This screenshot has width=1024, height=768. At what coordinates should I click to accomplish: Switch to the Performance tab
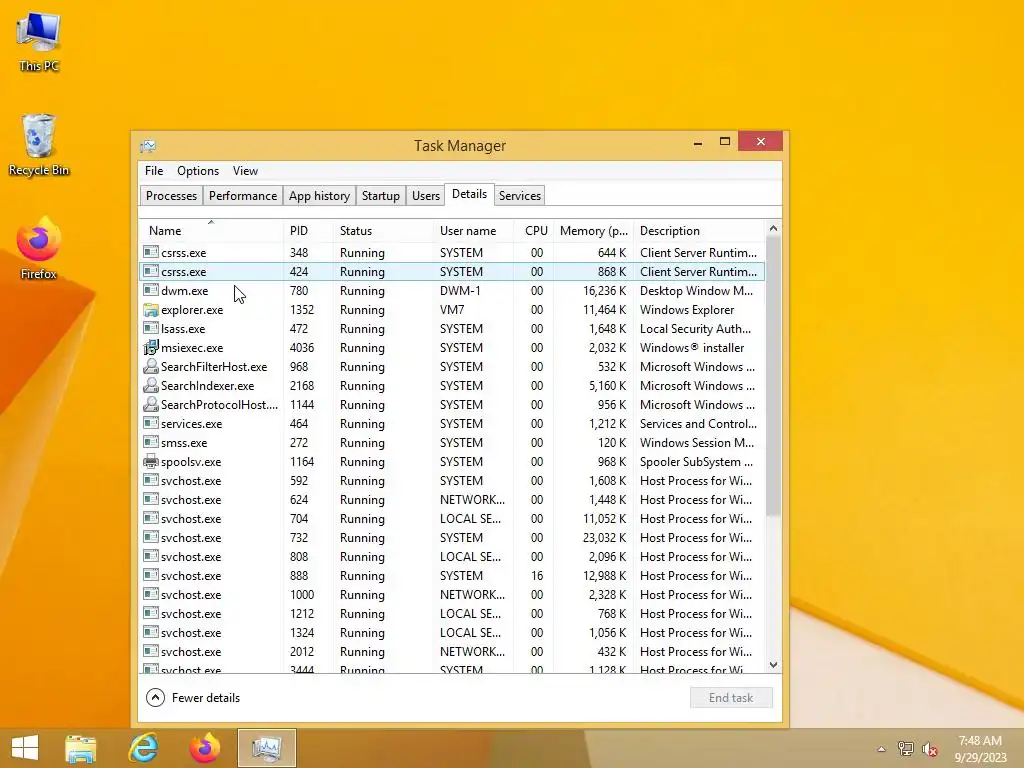point(243,196)
